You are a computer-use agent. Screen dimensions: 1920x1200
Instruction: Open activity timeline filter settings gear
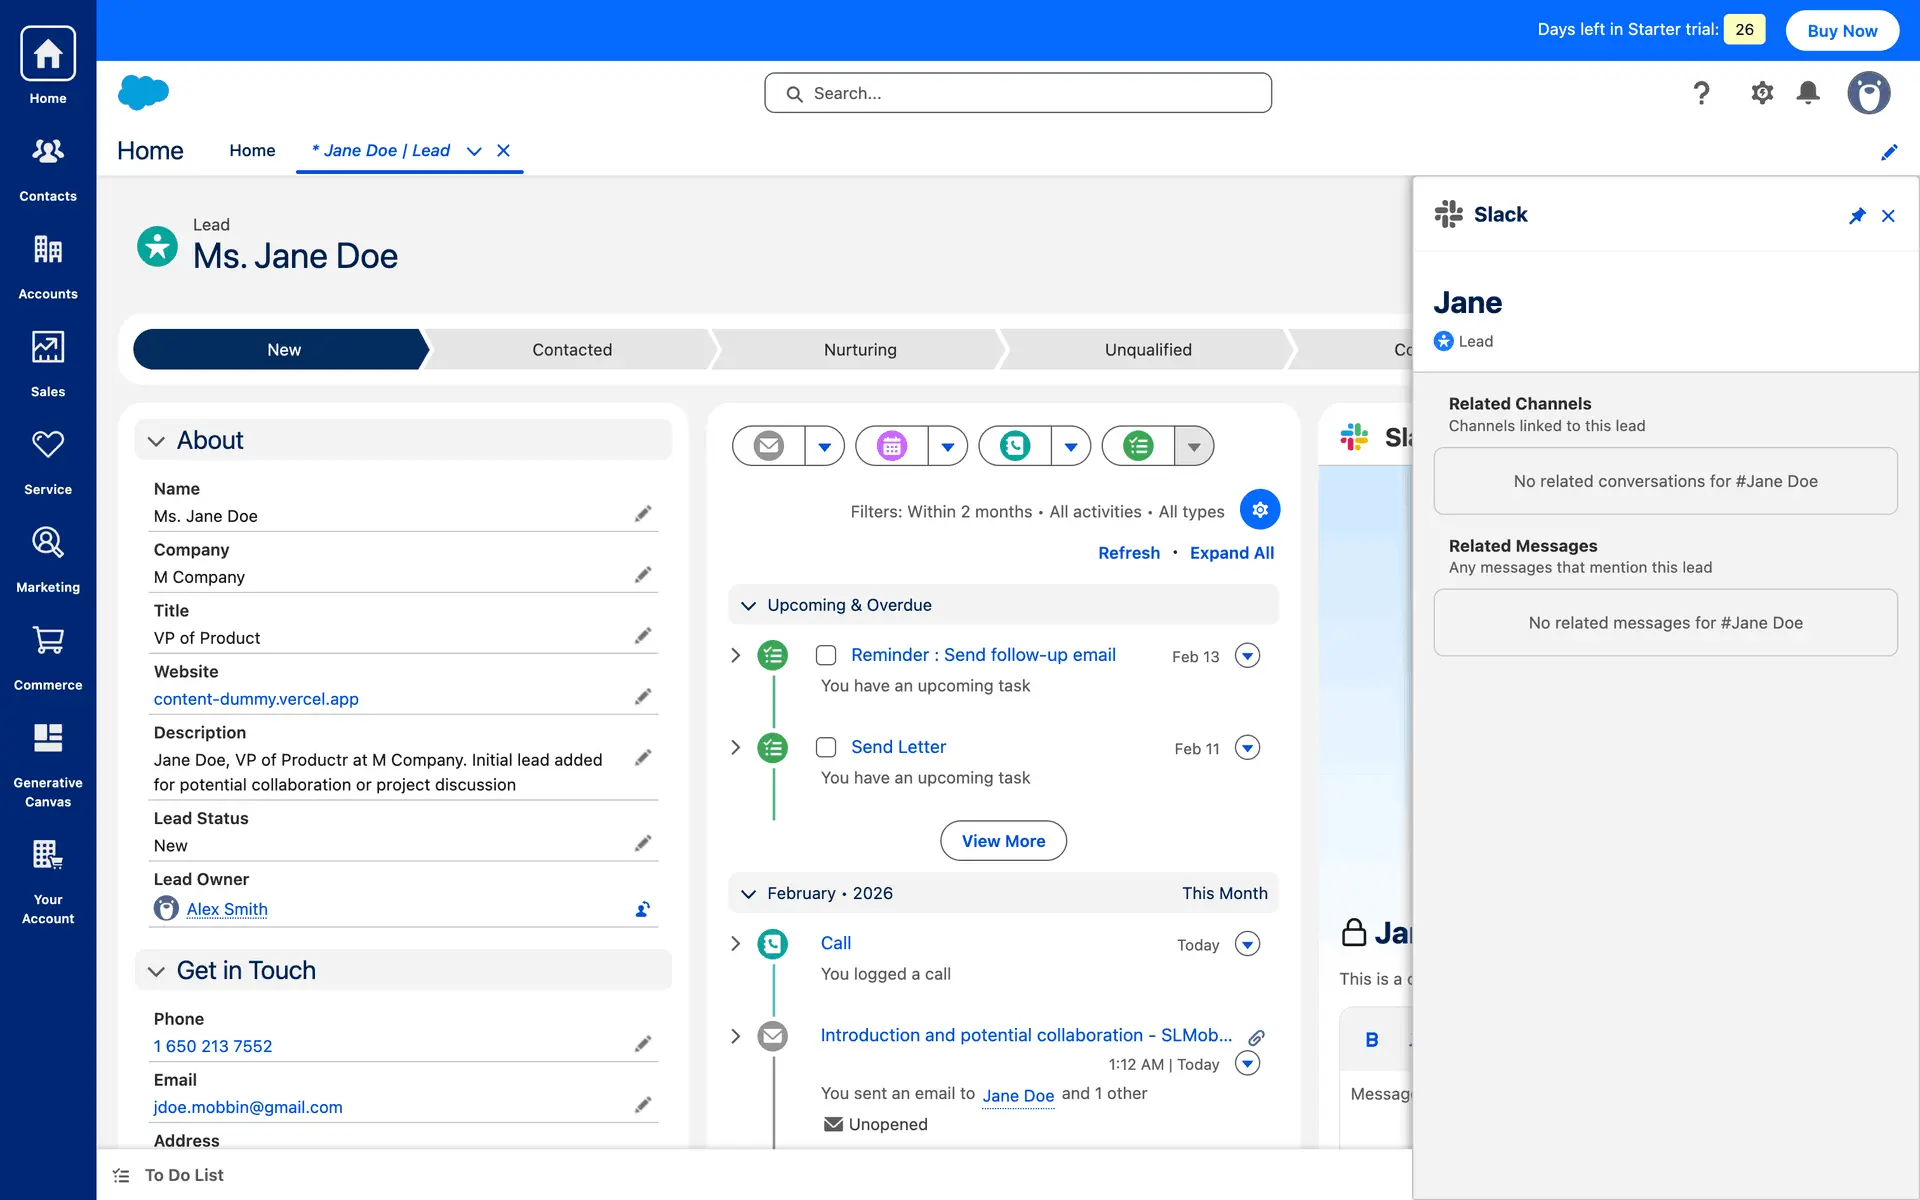click(1259, 510)
